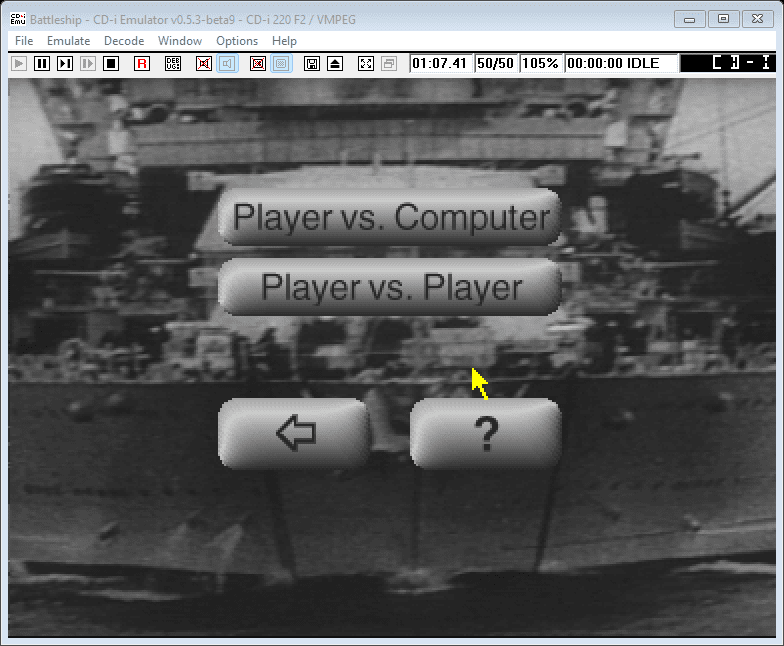Open the File menu
Image resolution: width=784 pixels, height=646 pixels.
coord(24,41)
